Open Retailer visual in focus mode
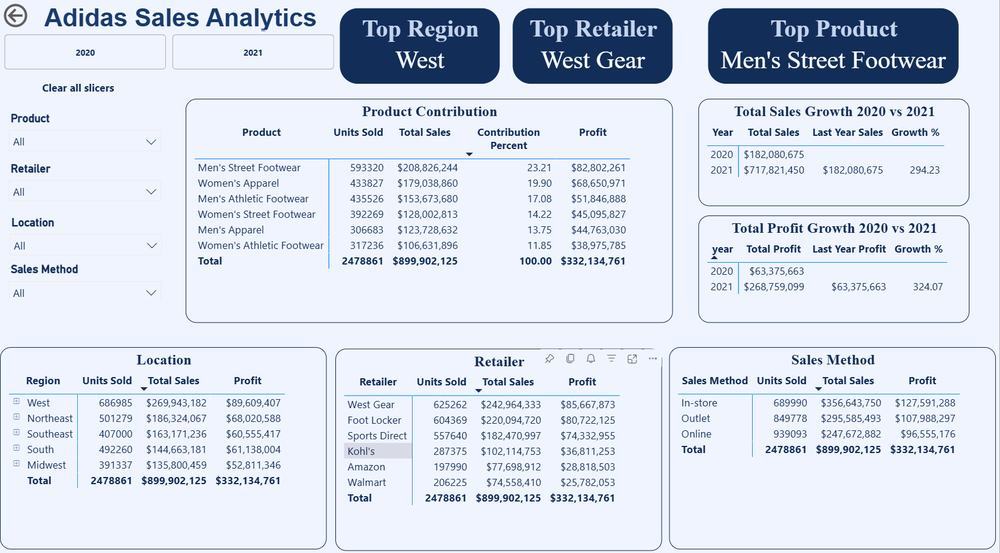 [x=632, y=359]
